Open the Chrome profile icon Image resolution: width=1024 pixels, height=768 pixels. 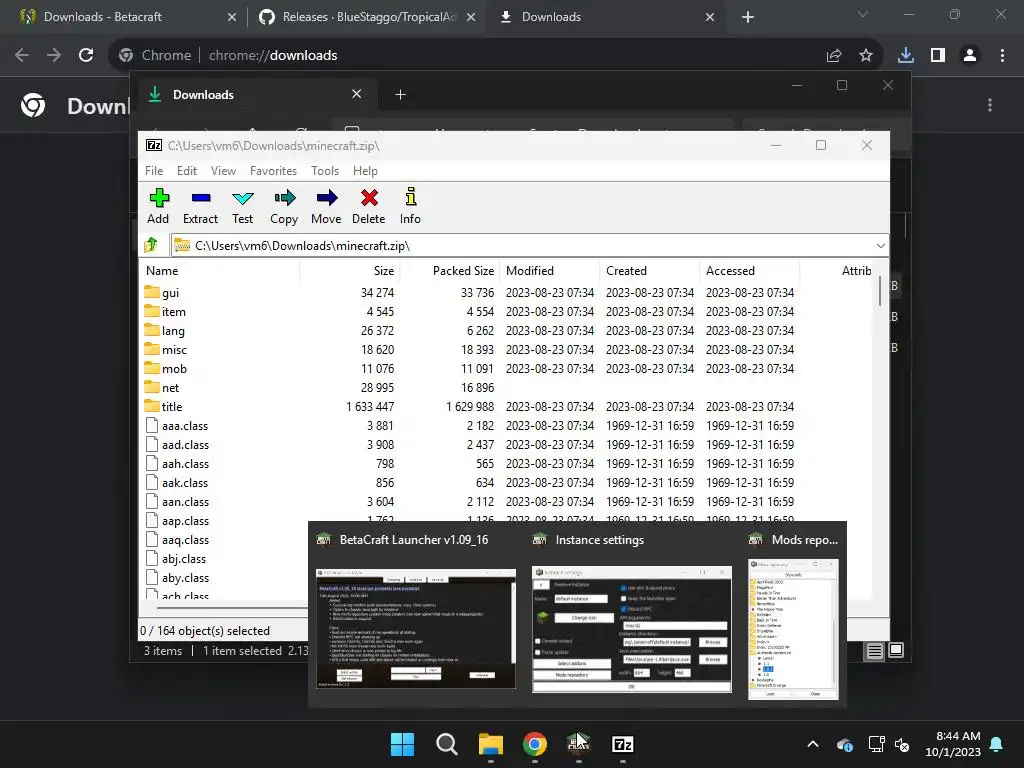click(x=970, y=56)
